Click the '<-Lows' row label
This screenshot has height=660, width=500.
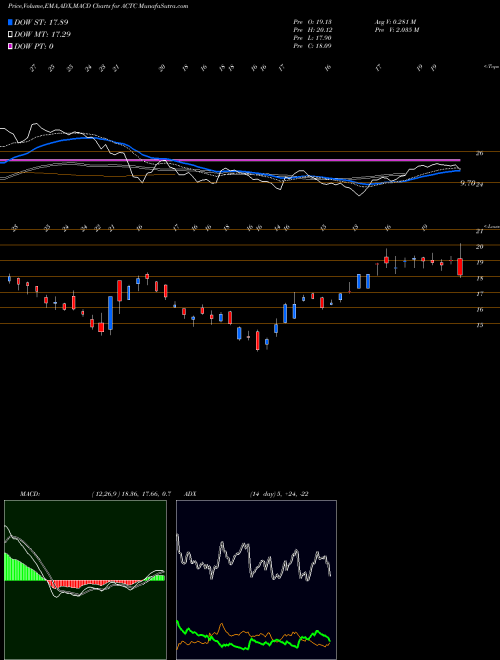pyautogui.click(x=491, y=226)
